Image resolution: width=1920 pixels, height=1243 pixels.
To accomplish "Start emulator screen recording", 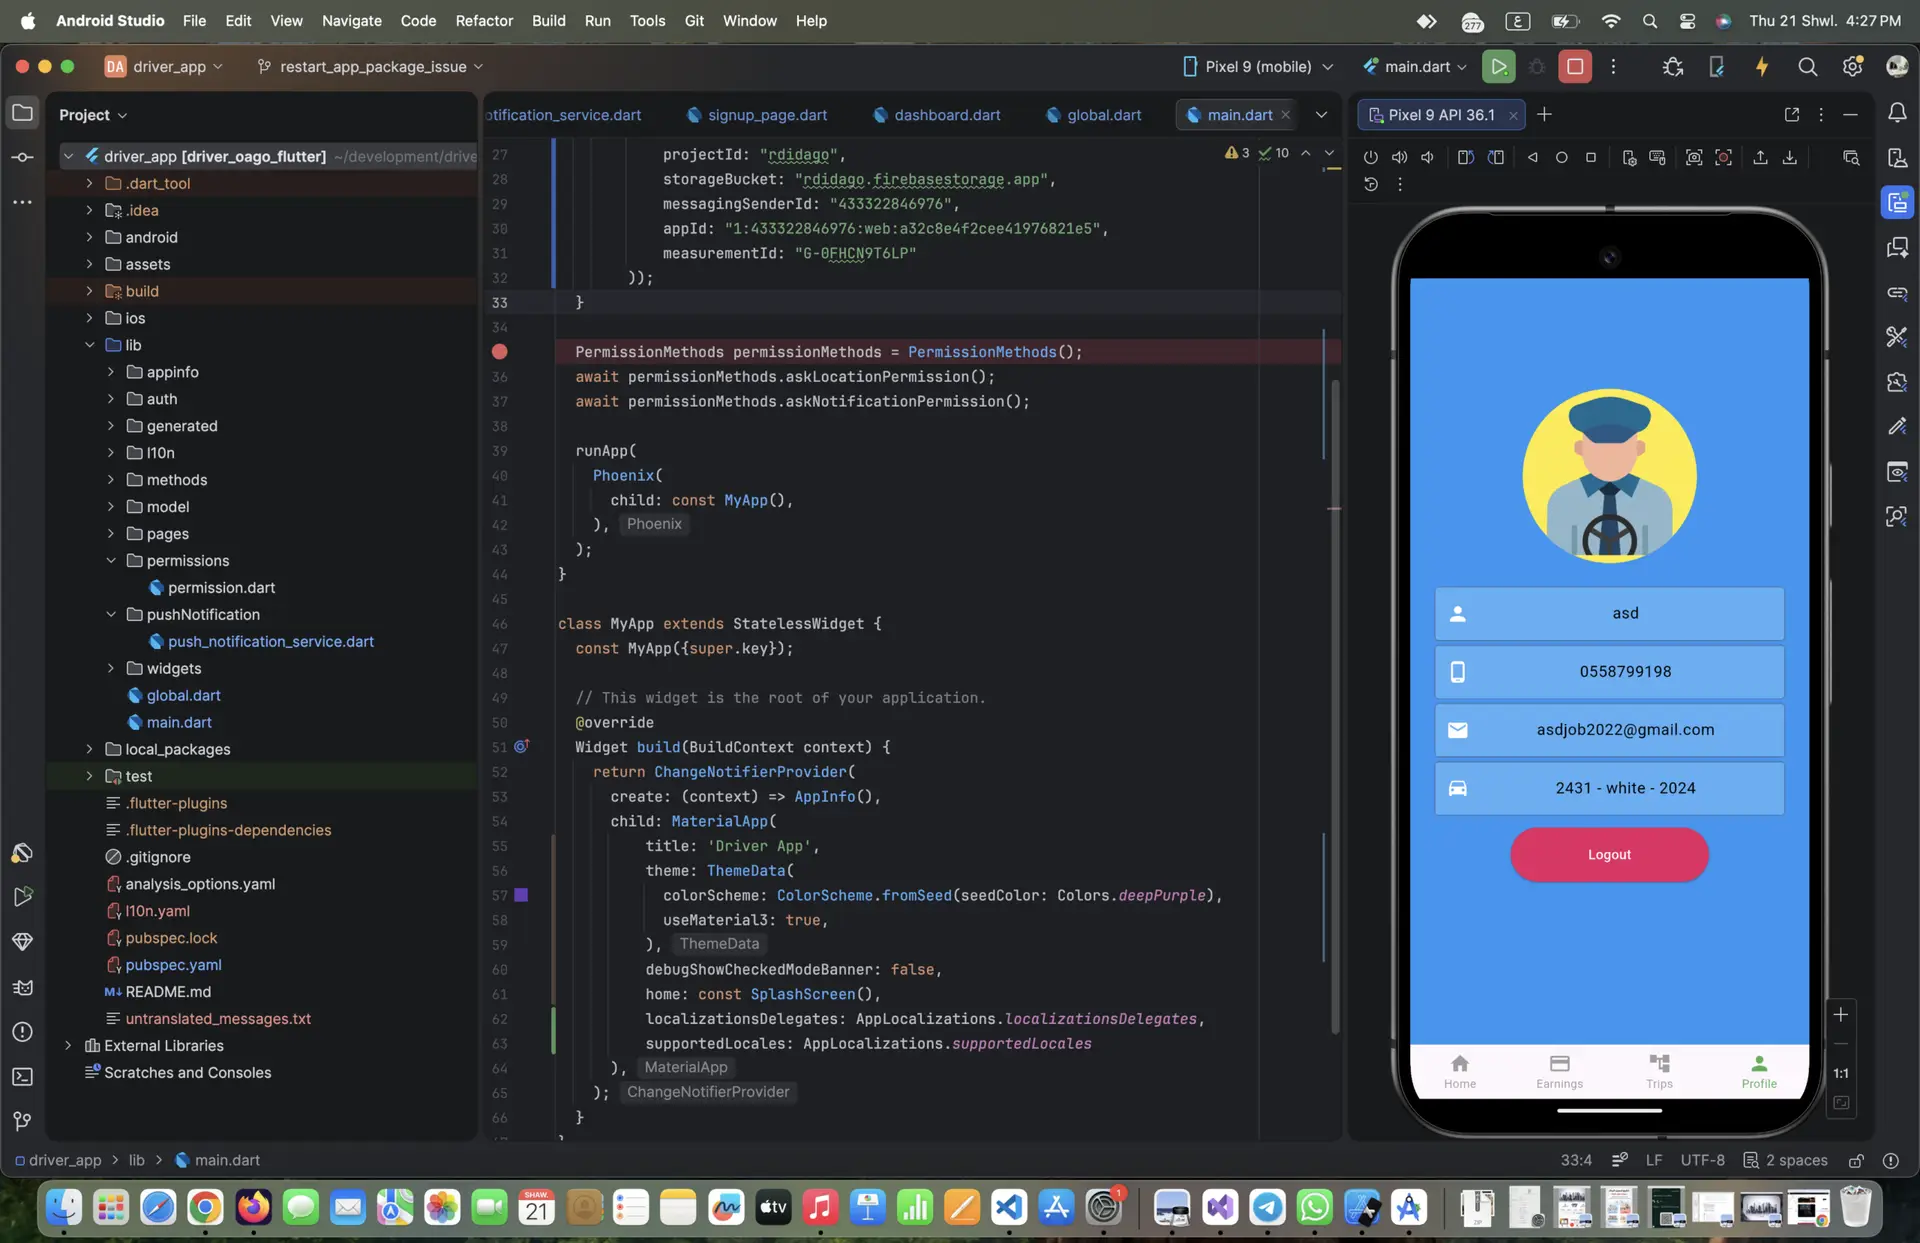I will click(x=1723, y=158).
